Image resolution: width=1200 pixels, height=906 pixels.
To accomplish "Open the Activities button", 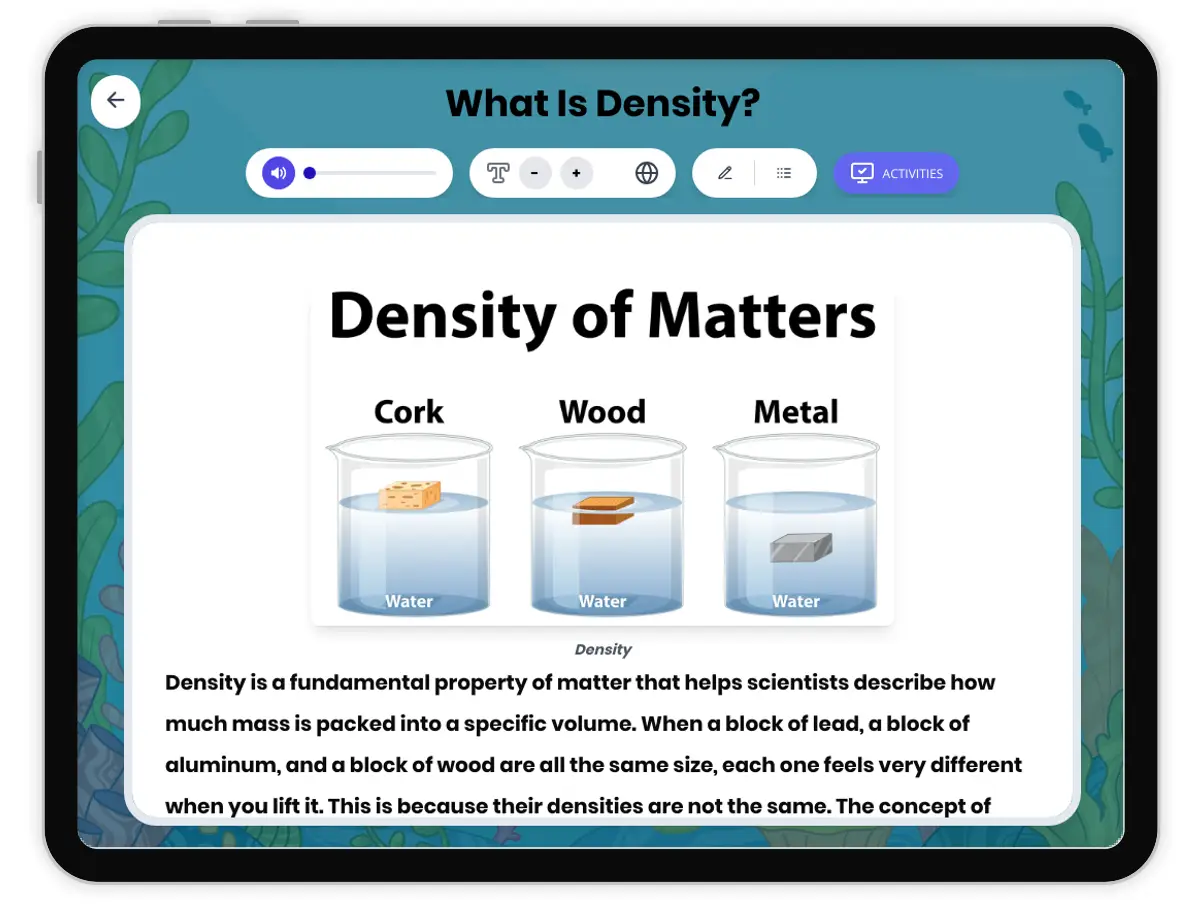I will [896, 173].
